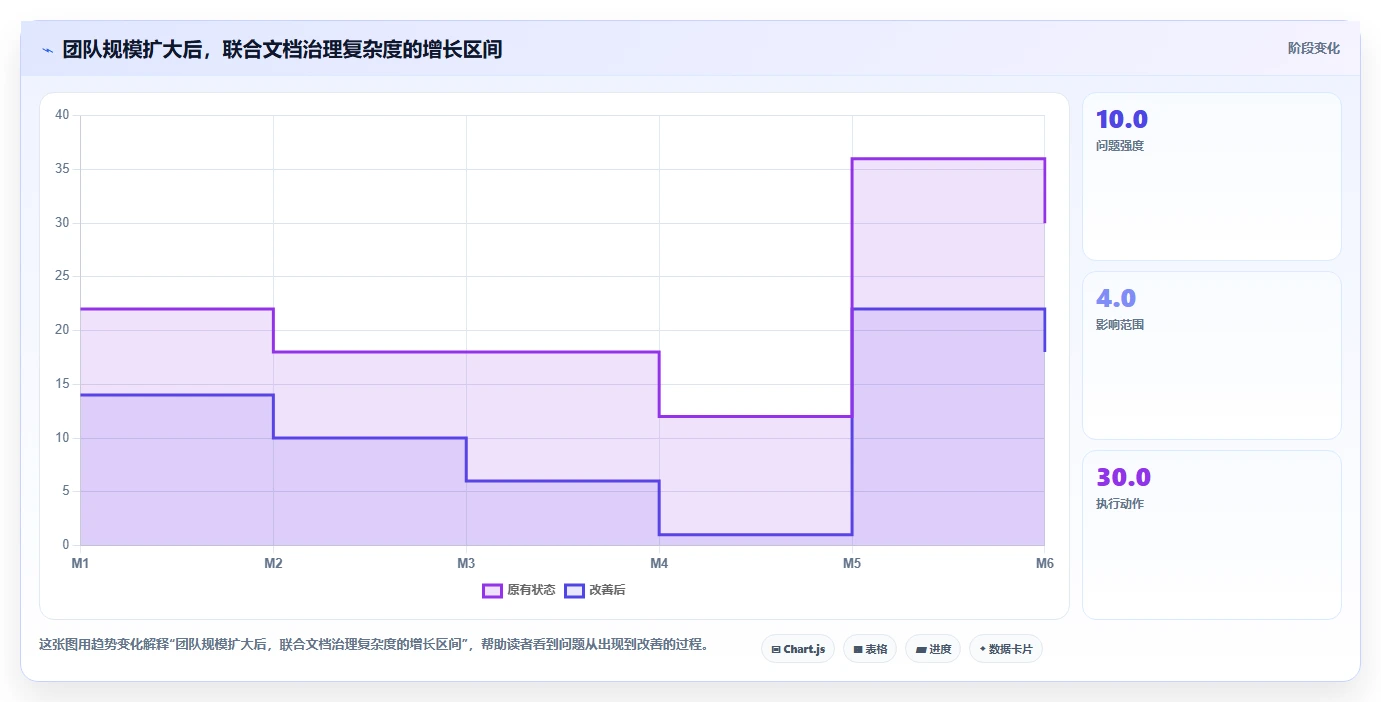Click the 25 y-axis value
Image resolution: width=1381 pixels, height=702 pixels.
(x=62, y=276)
